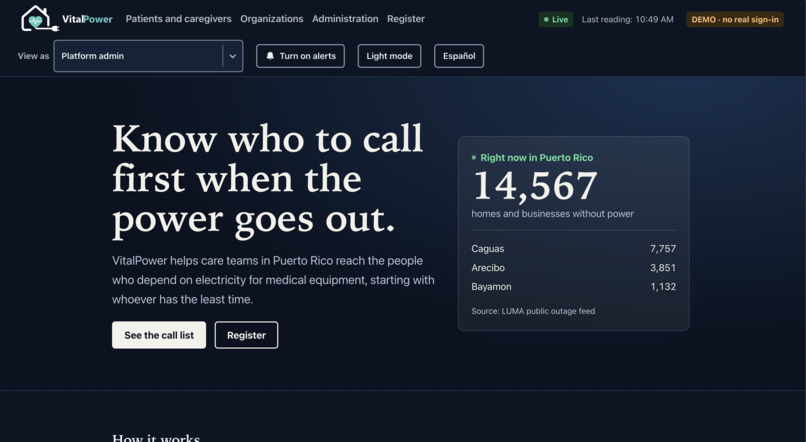806x442 pixels.
Task: Click the 14,567 outage count
Action: pos(535,186)
